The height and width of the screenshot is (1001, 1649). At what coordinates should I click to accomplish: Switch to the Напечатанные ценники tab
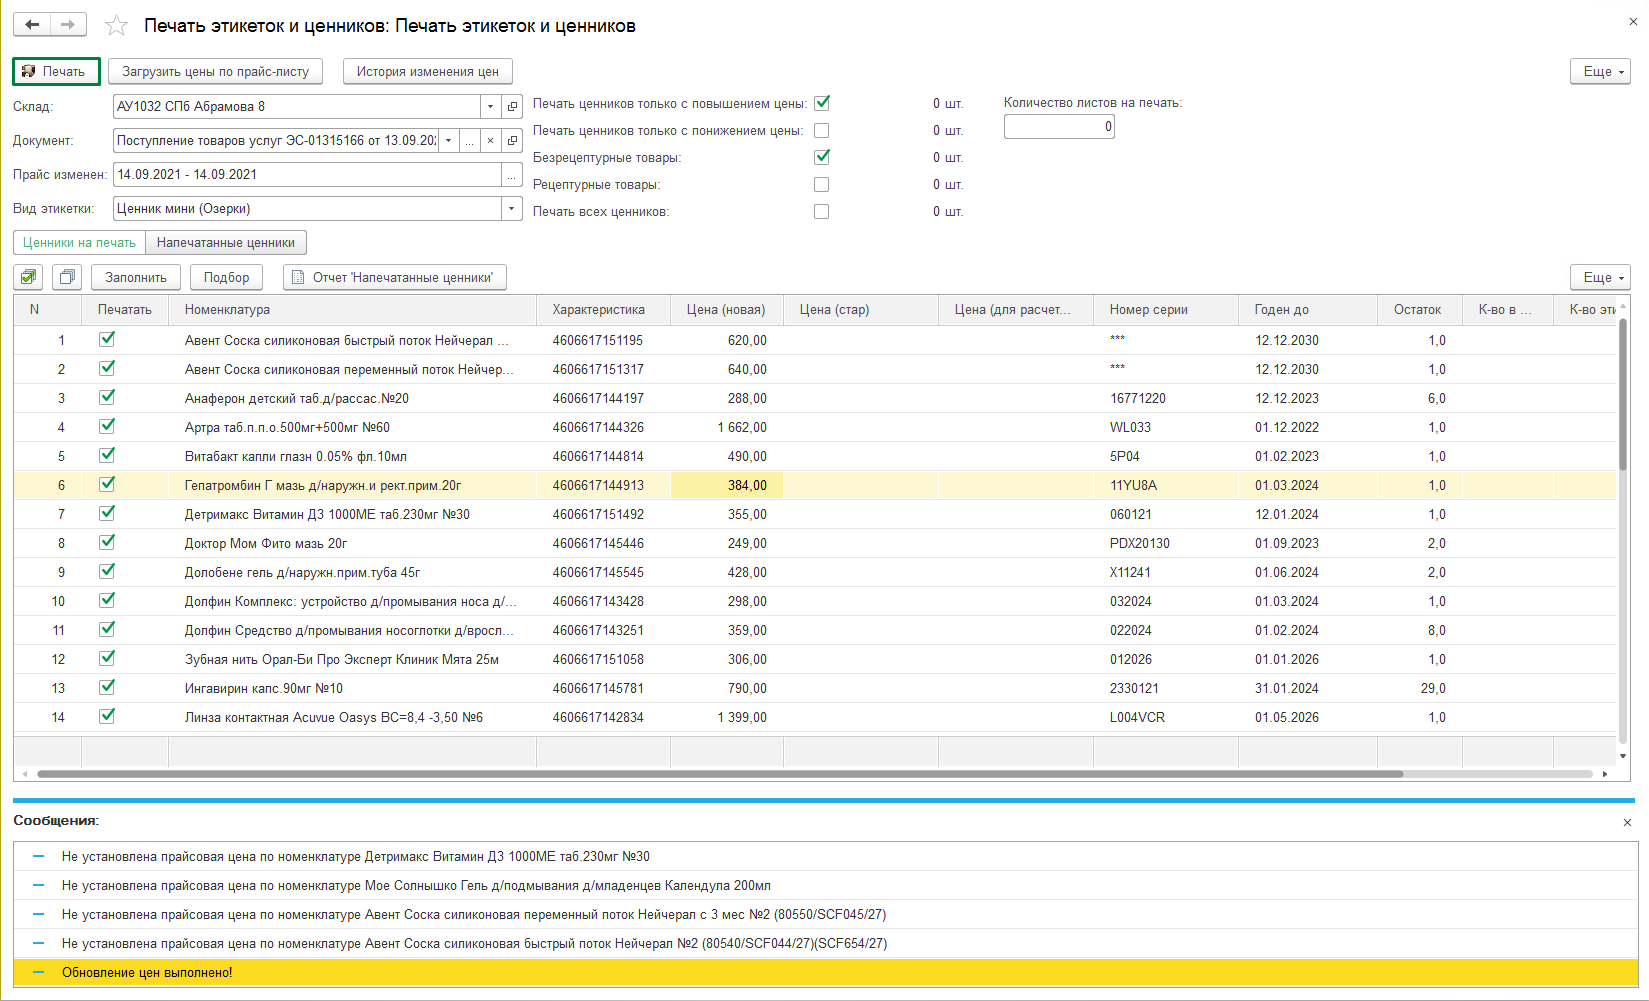[x=226, y=243]
